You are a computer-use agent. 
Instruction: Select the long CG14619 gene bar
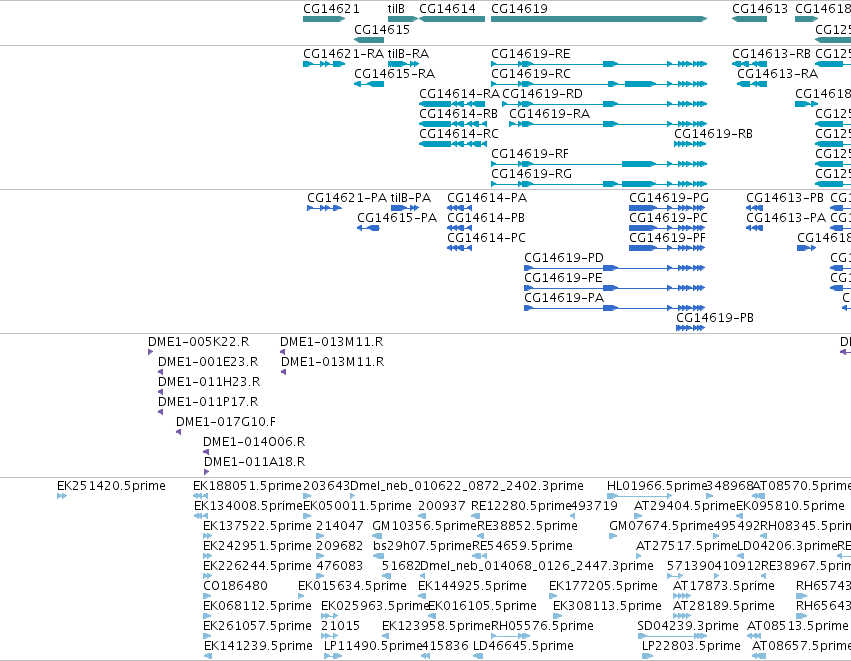pyautogui.click(x=599, y=19)
